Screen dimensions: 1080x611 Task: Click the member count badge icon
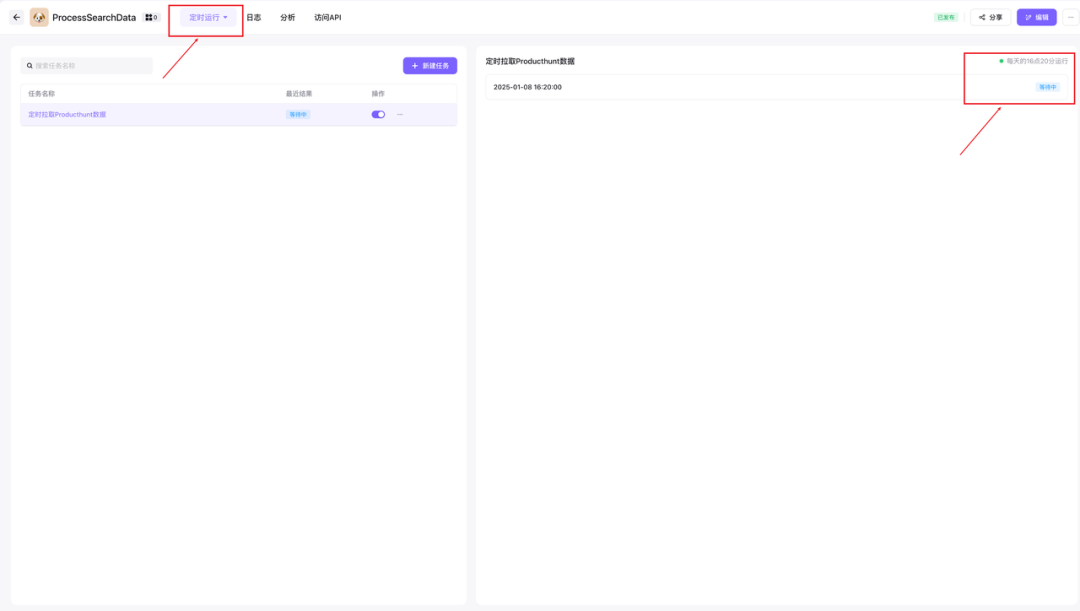pyautogui.click(x=152, y=17)
